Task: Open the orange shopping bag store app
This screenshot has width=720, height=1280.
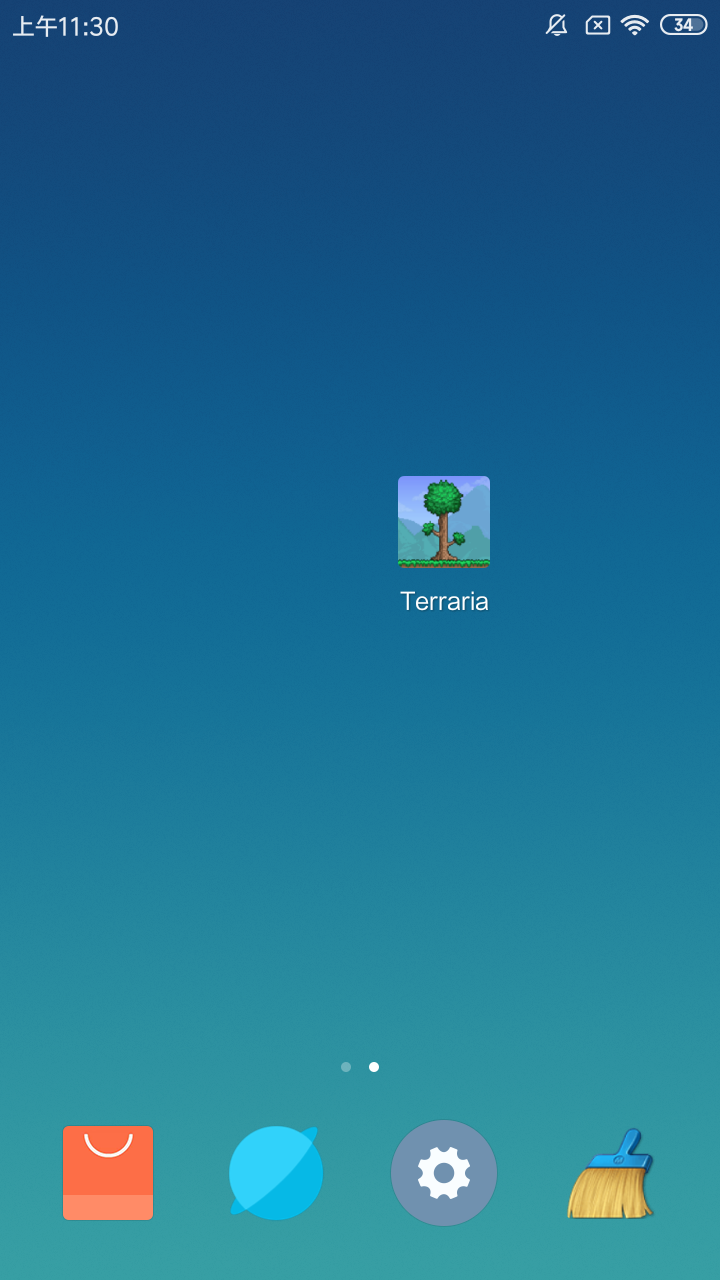Action: (x=108, y=1173)
